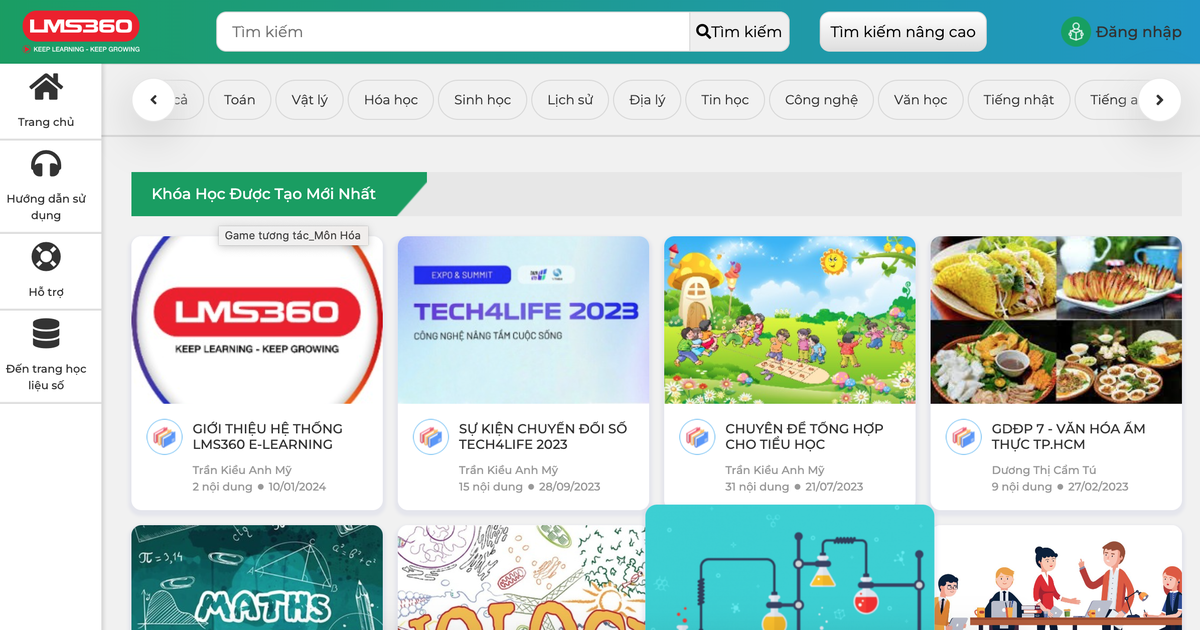The image size is (1200, 630).
Task: Click the Tìm kiếm nâng cao button
Action: [902, 32]
